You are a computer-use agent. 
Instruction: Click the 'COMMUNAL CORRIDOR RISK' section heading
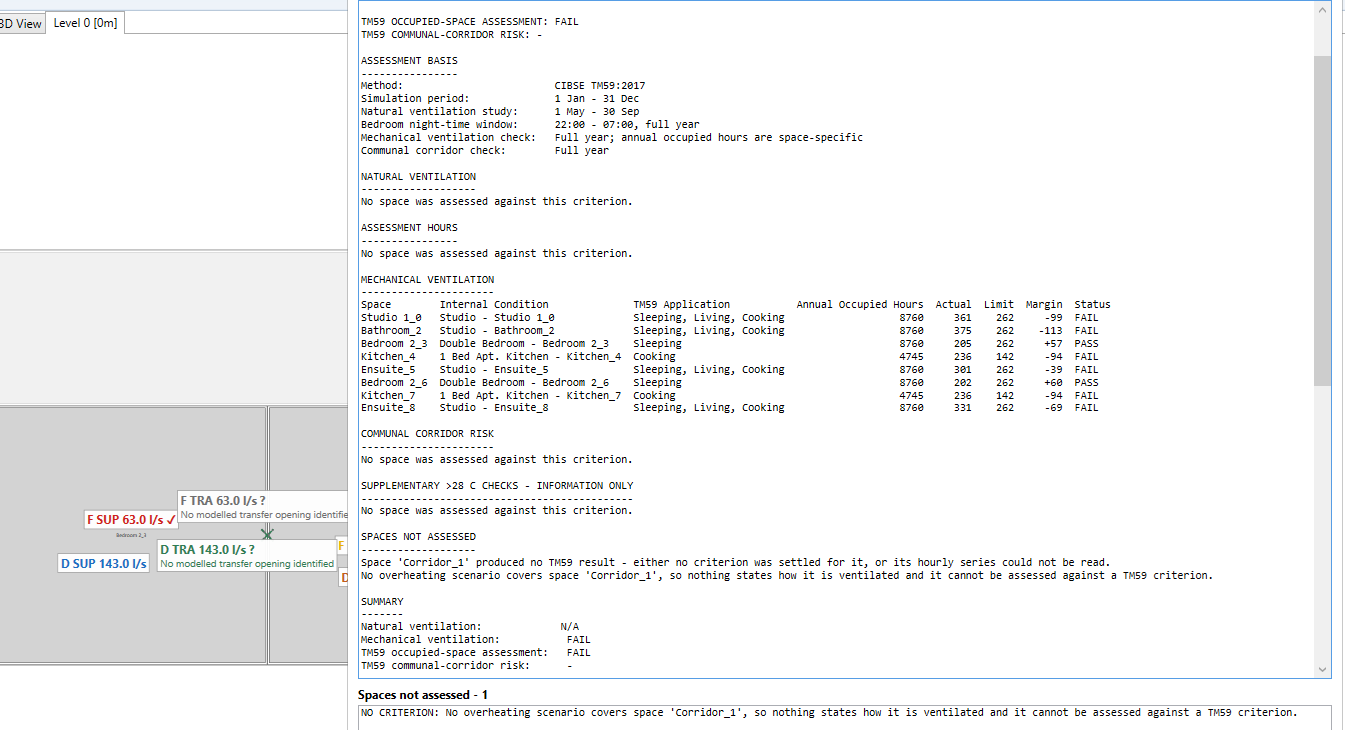point(427,434)
